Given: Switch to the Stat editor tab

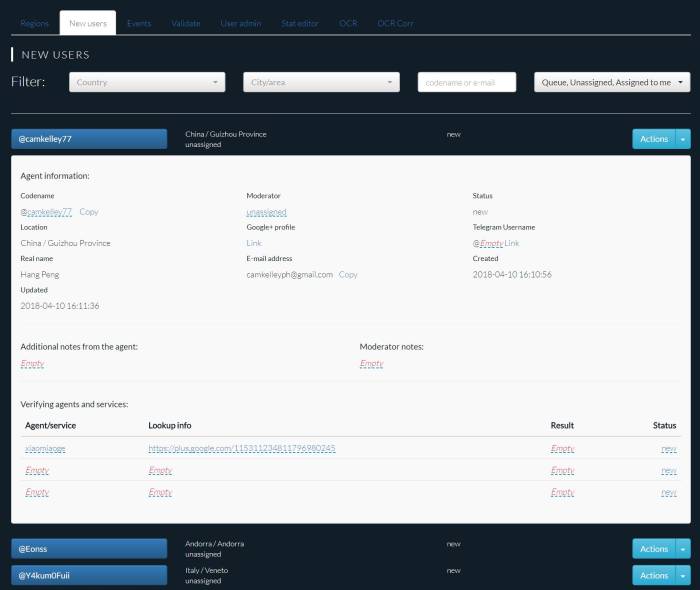Looking at the screenshot, I should coord(300,23).
